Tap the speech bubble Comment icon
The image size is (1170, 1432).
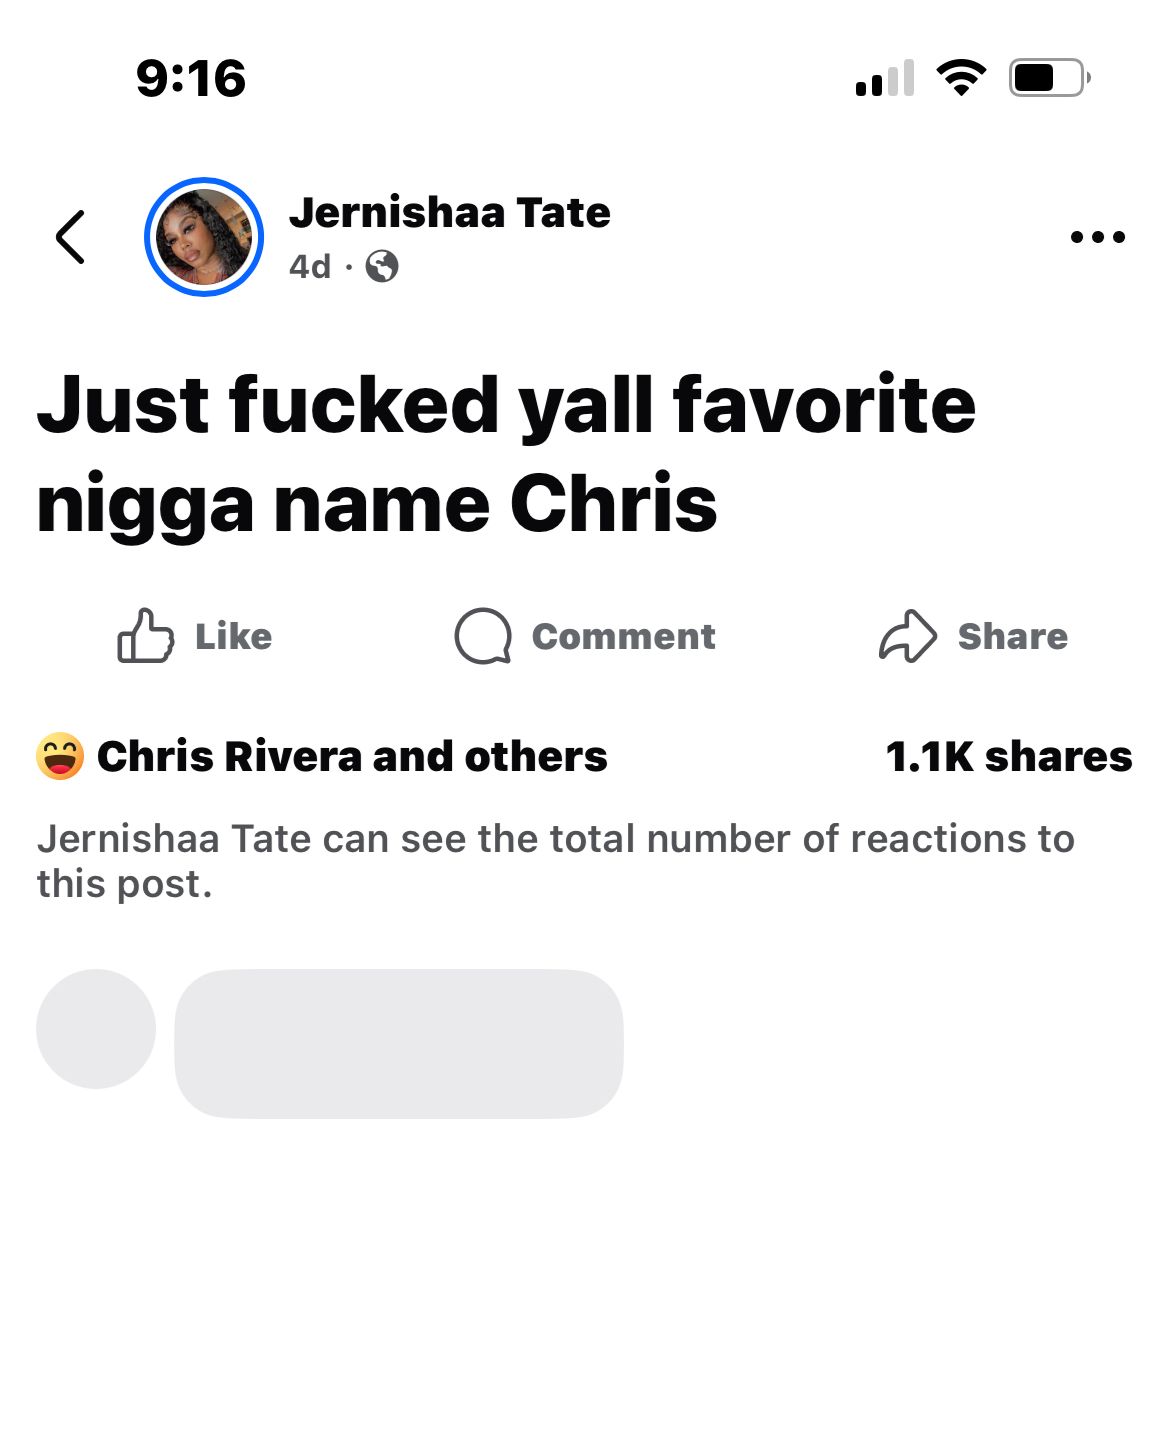pyautogui.click(x=483, y=636)
